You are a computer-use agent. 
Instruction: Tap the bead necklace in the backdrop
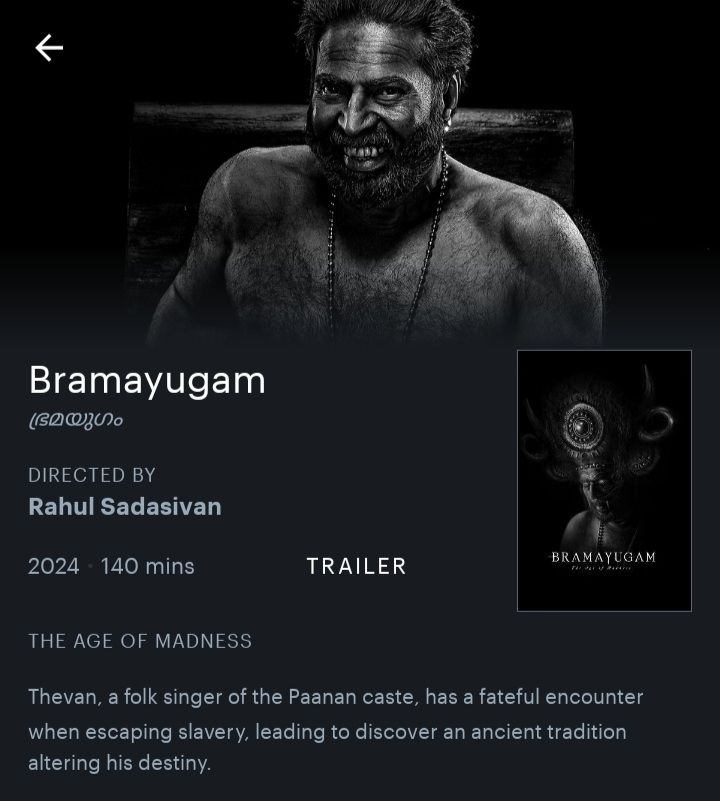tap(388, 245)
